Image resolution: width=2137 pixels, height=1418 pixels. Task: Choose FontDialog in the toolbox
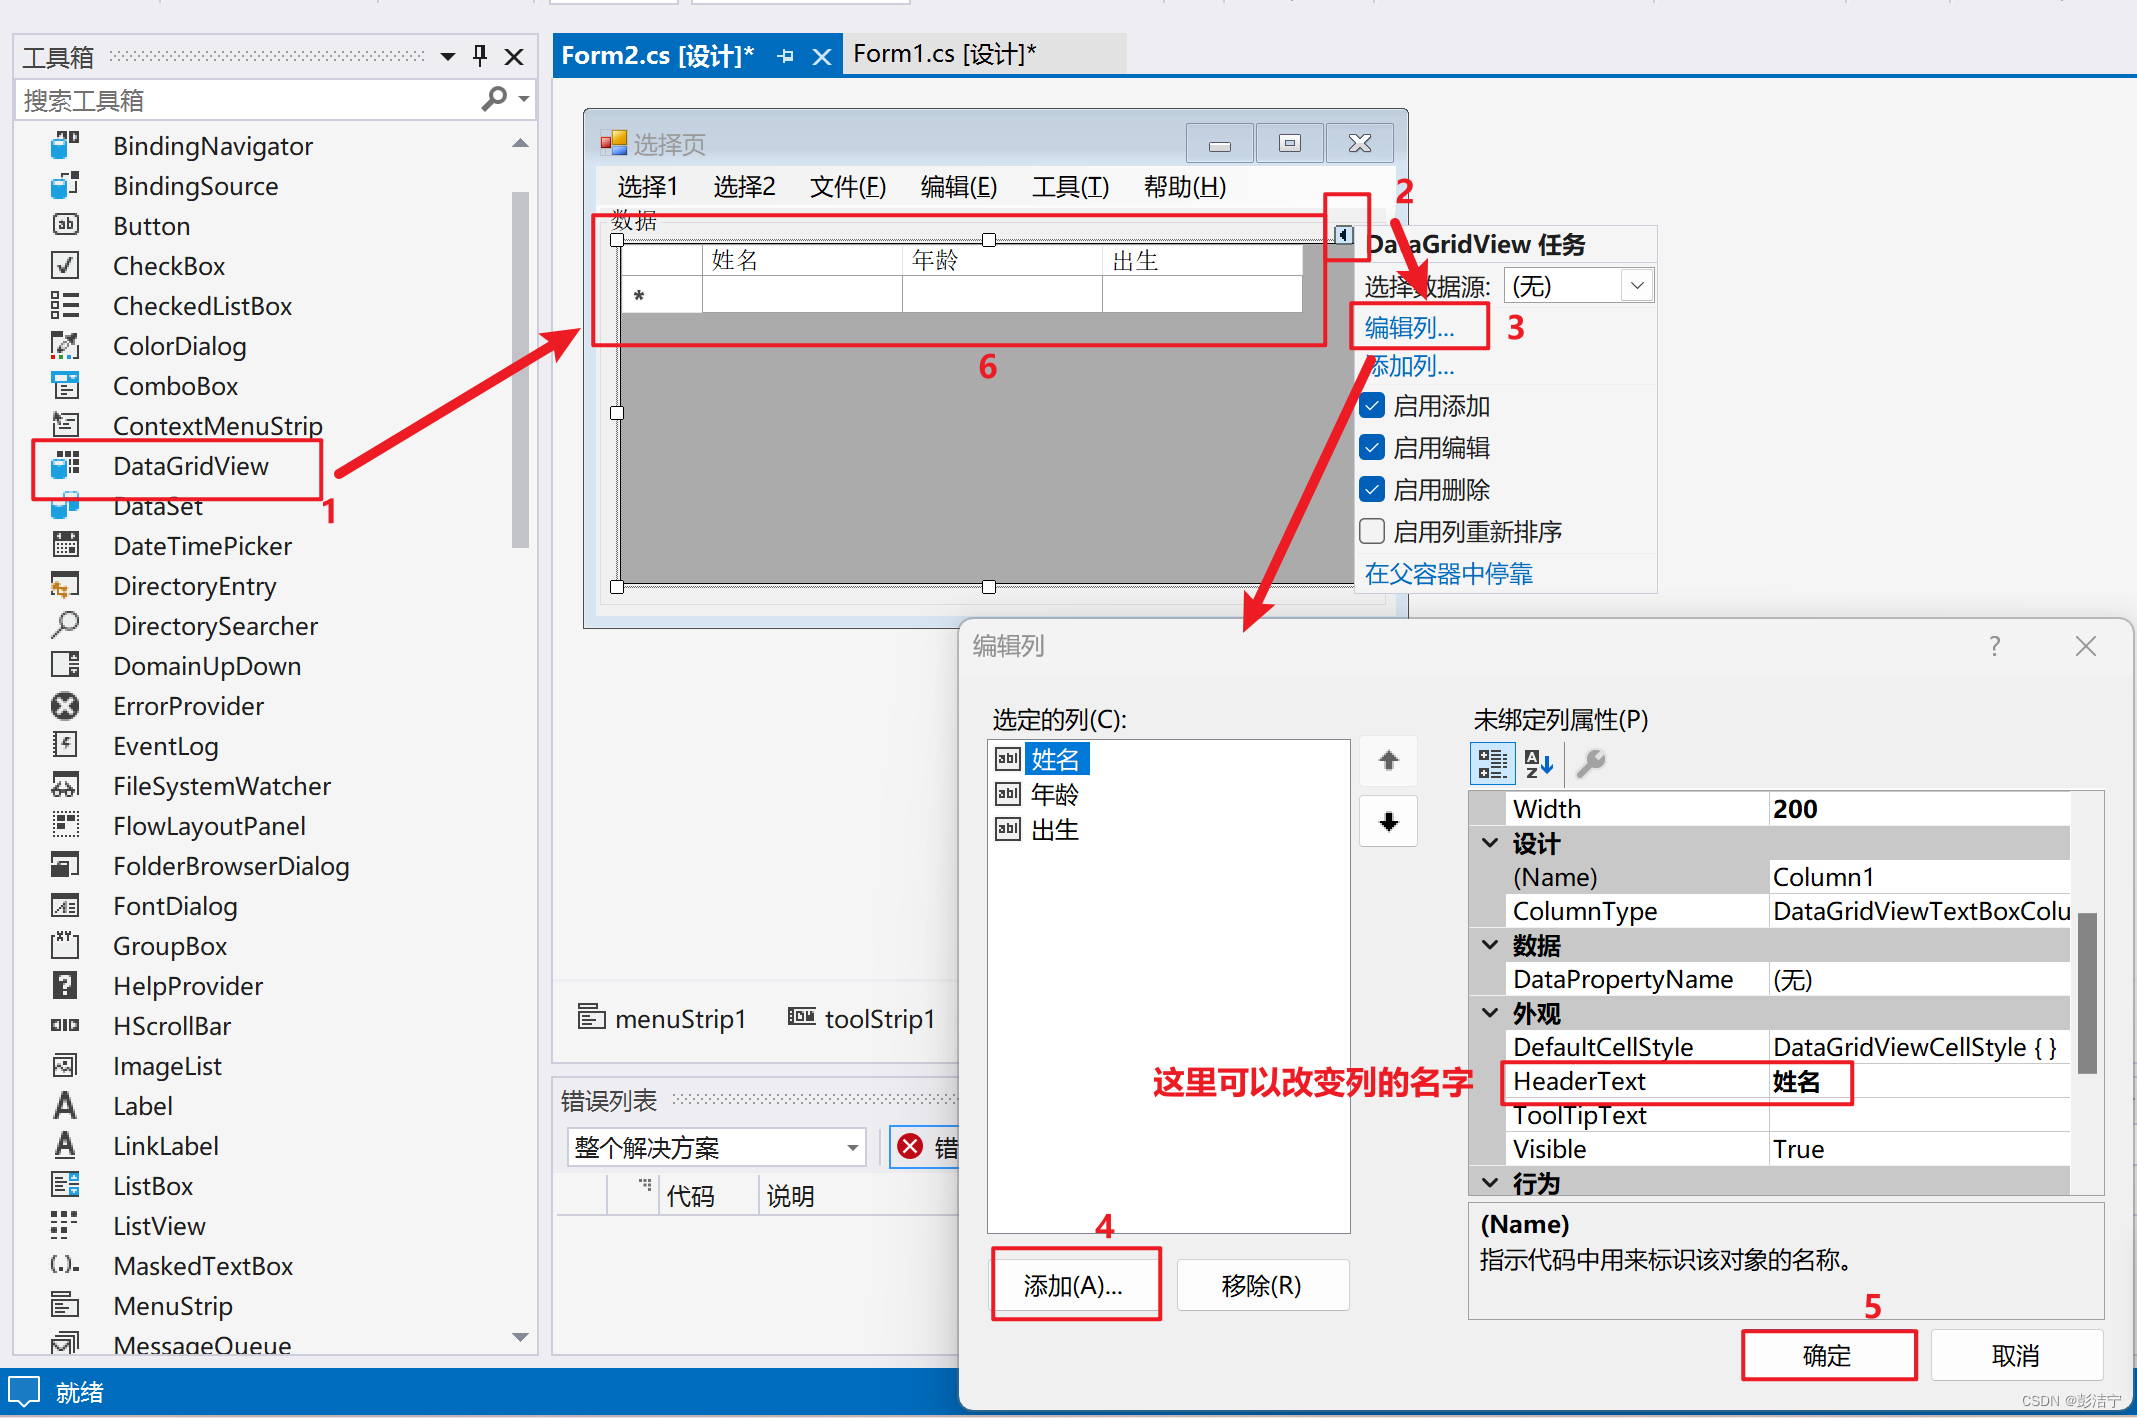175,906
